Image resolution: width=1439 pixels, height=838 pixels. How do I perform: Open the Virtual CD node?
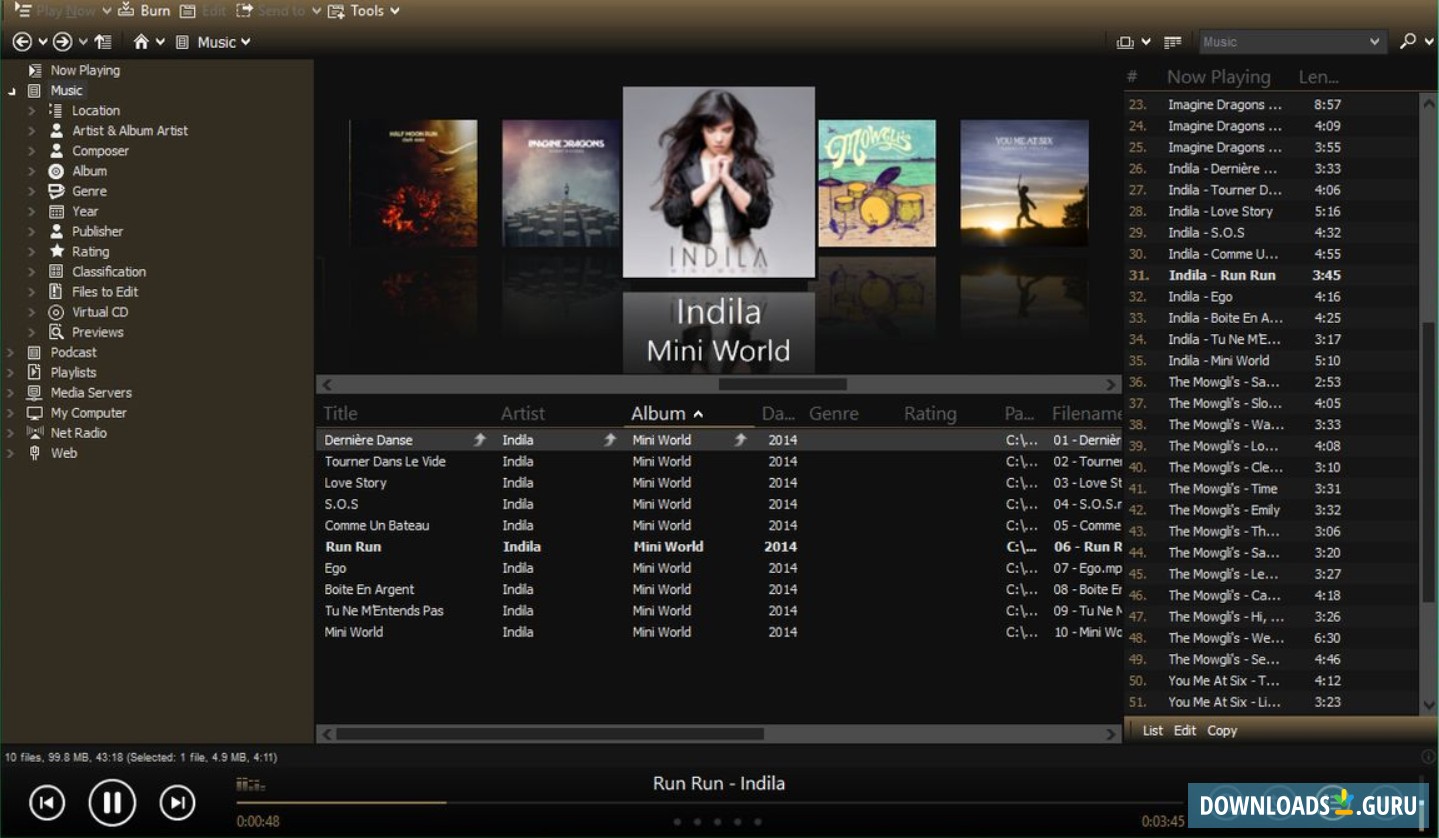click(100, 312)
